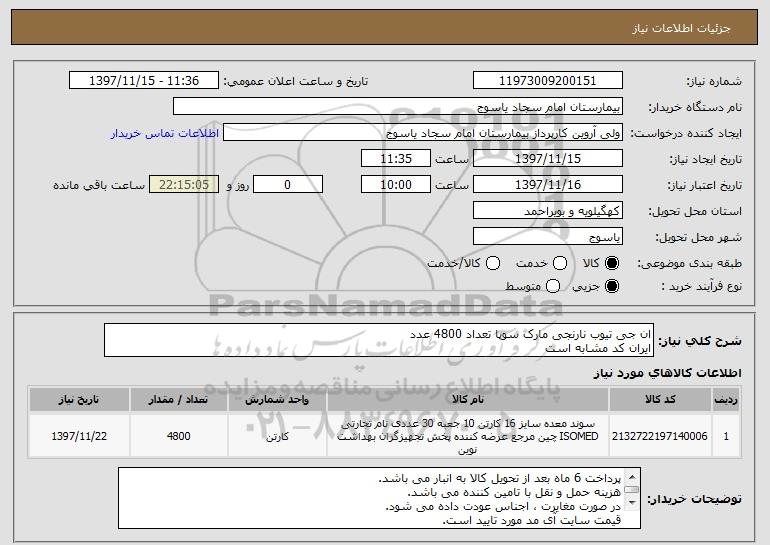Click the remaining days field showing 0

pyautogui.click(x=288, y=185)
